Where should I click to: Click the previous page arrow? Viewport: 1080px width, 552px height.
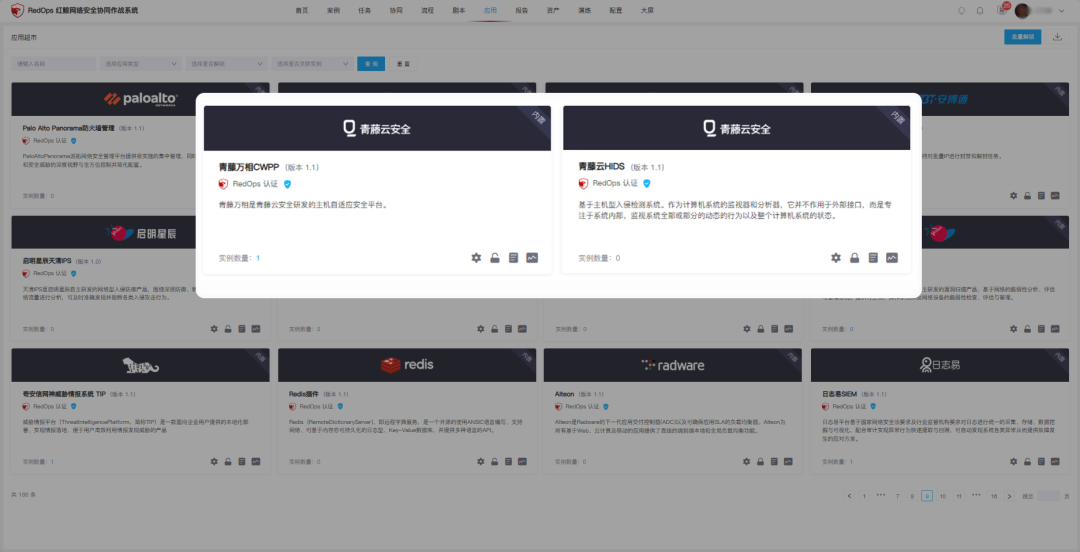pos(849,495)
